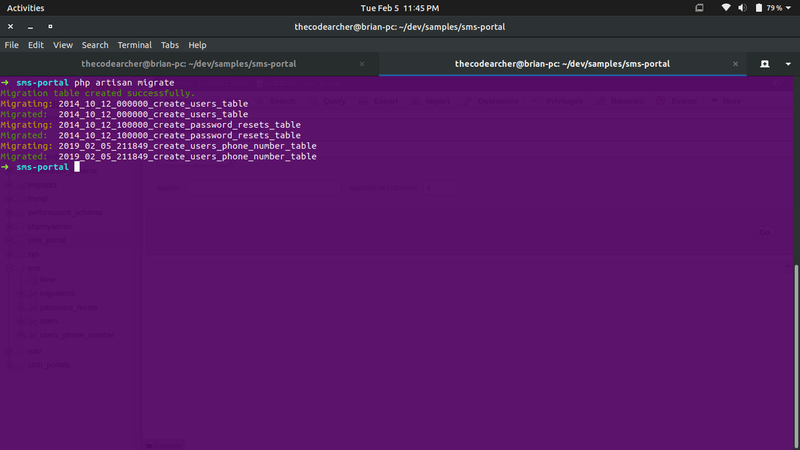This screenshot has width=800, height=450.
Task: Switch to the first terminal tab
Action: coord(189,64)
